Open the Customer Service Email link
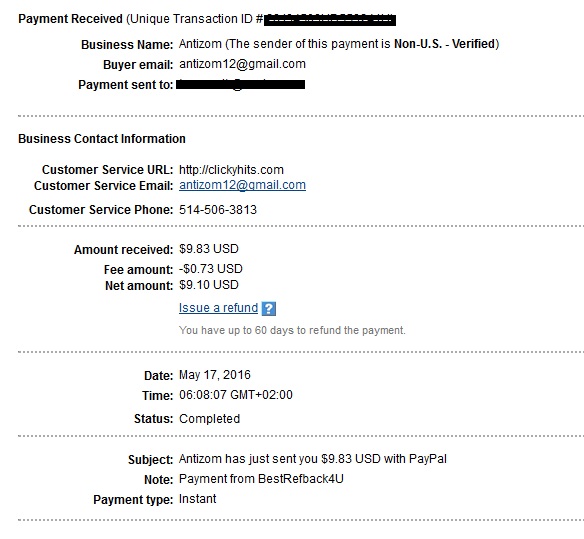This screenshot has width=584, height=539. point(242,185)
